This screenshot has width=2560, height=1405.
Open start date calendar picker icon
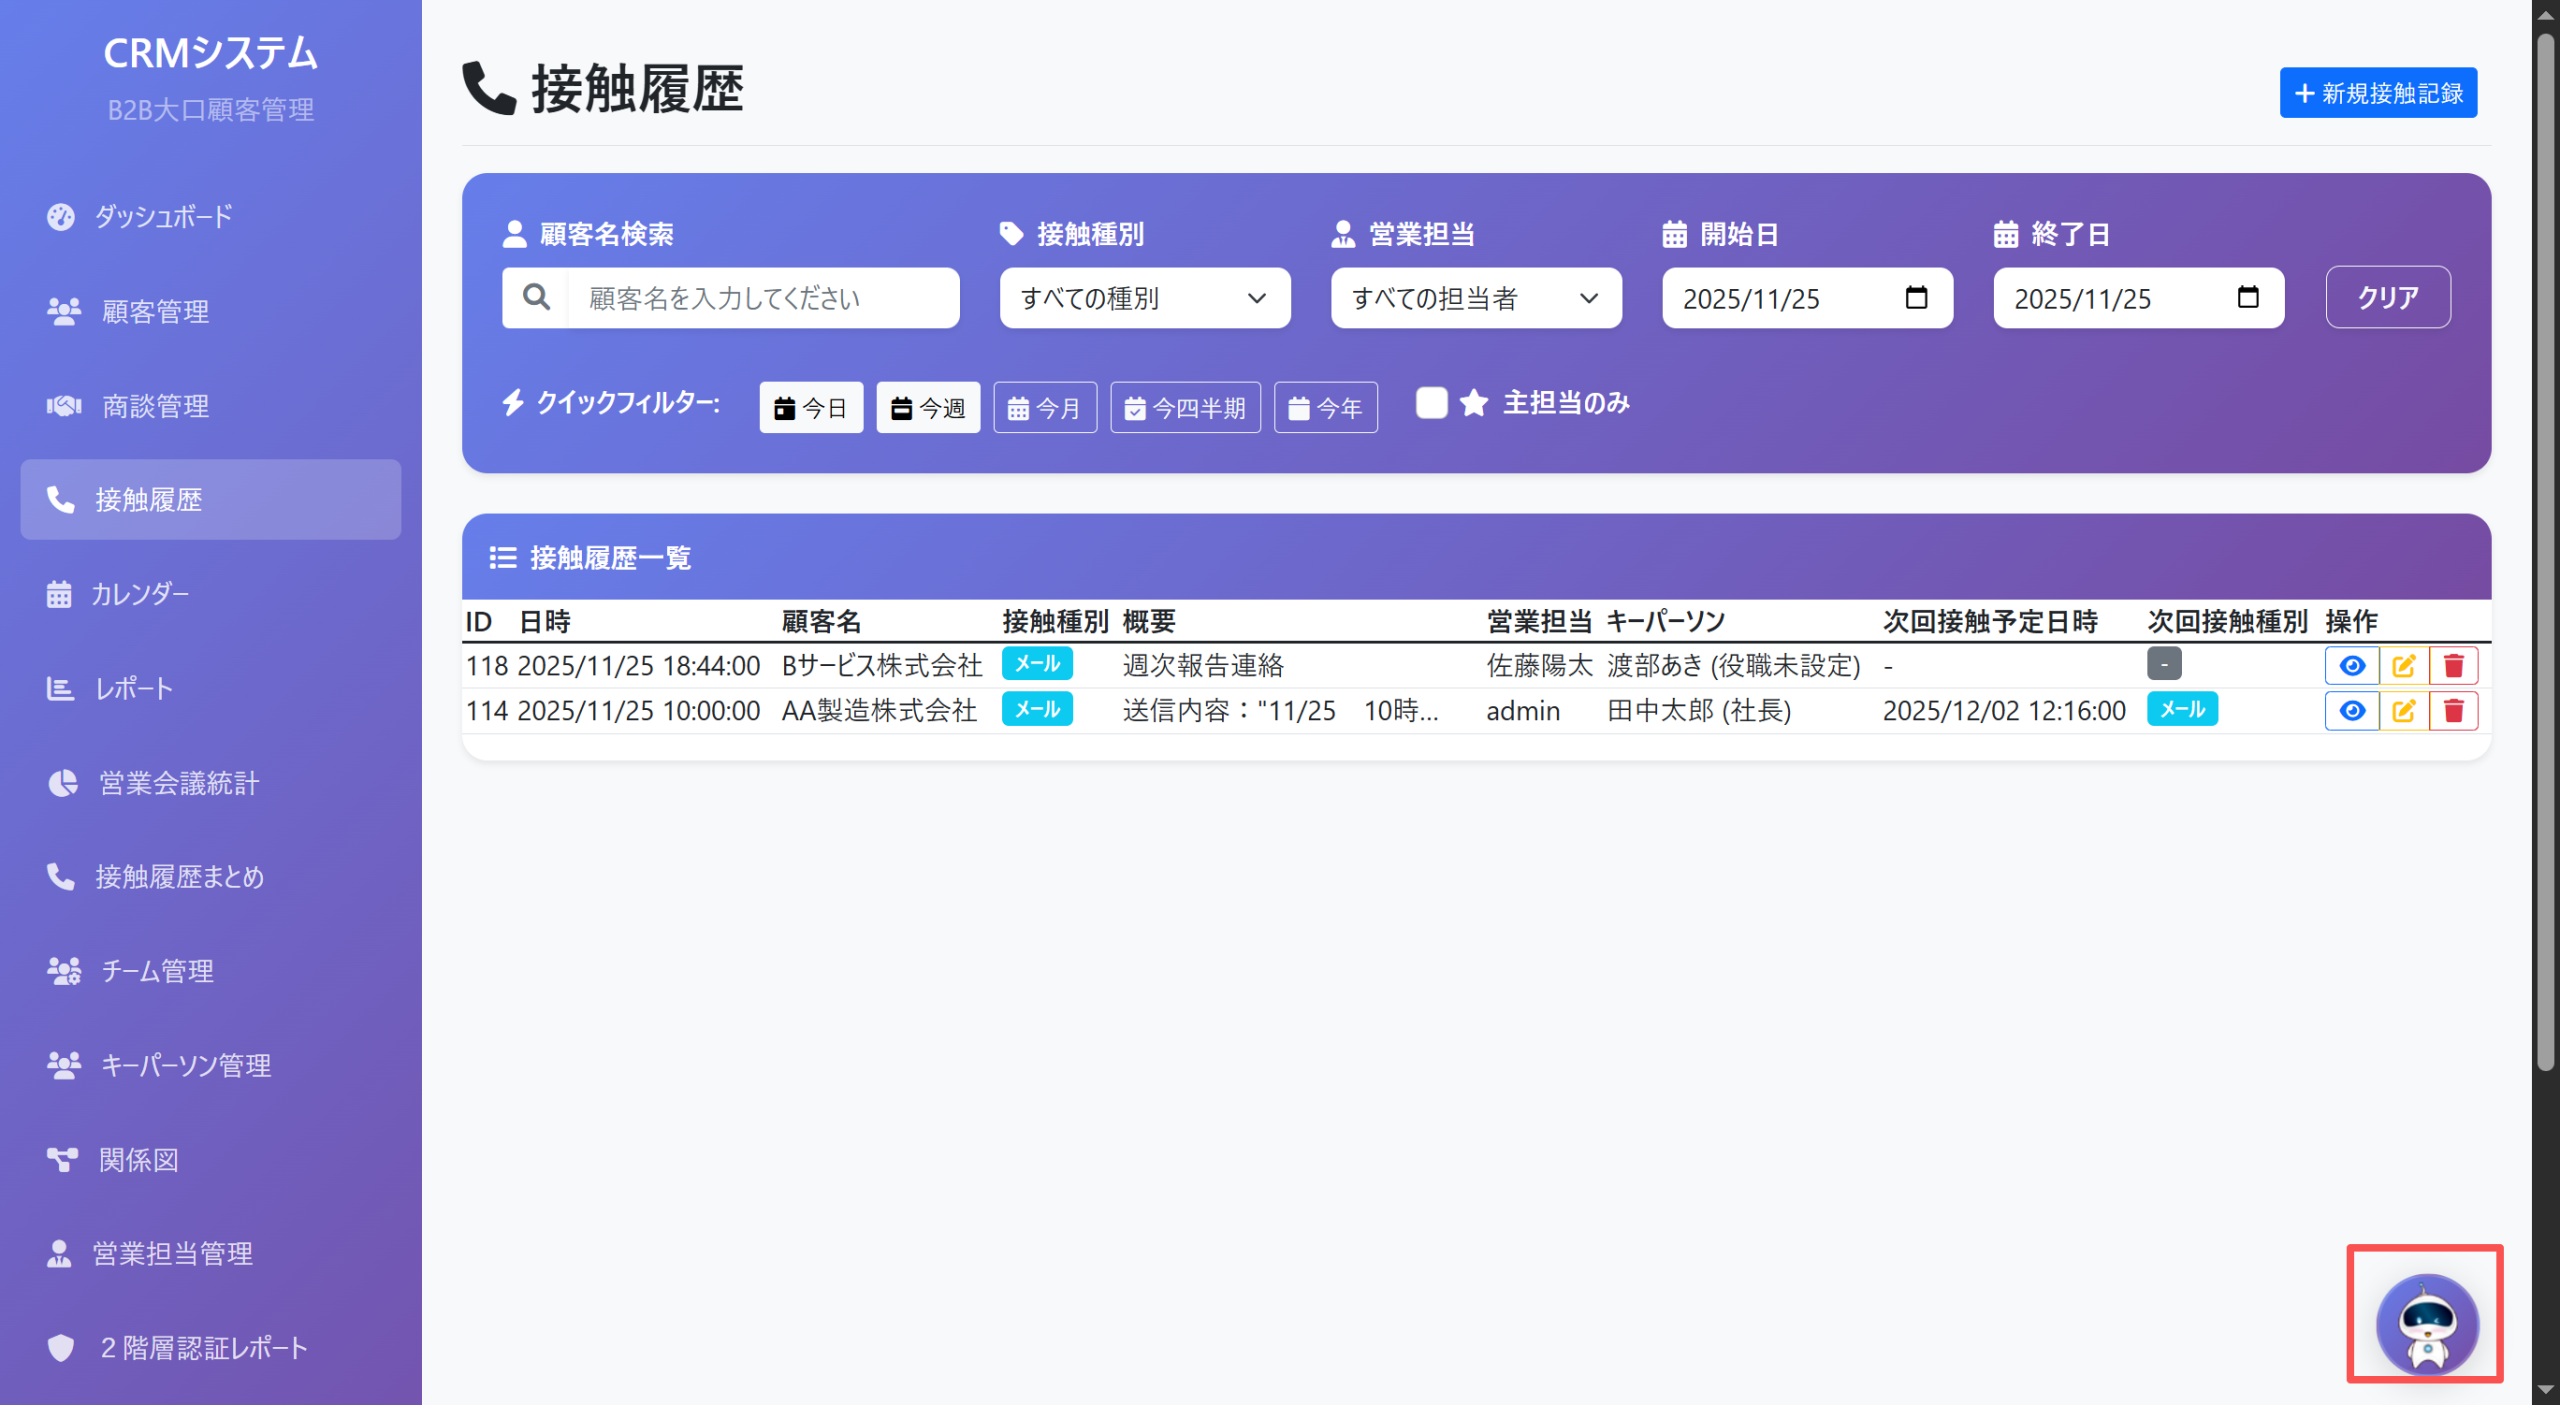[1916, 298]
